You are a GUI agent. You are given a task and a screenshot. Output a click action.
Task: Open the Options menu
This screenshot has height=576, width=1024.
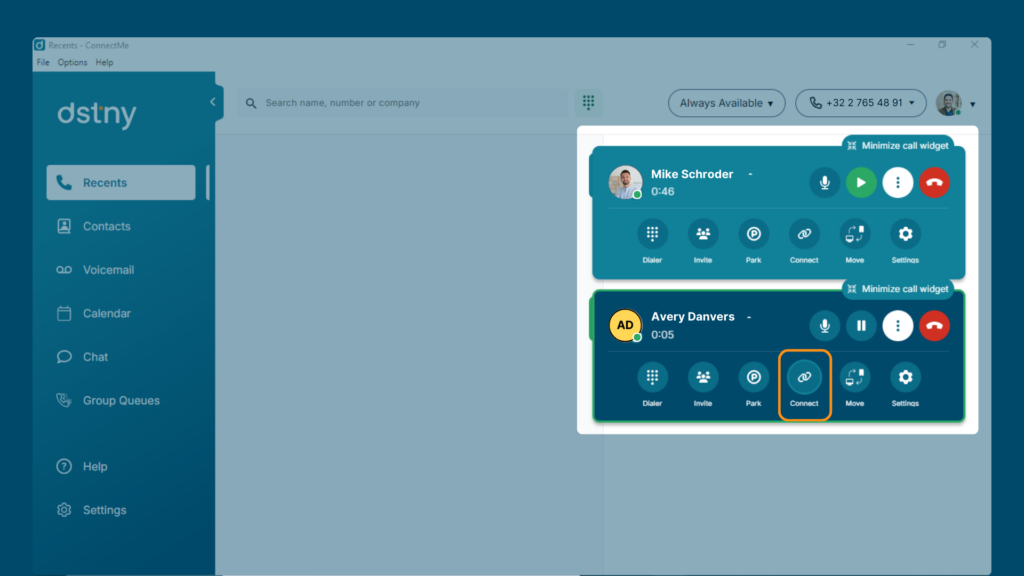point(72,63)
